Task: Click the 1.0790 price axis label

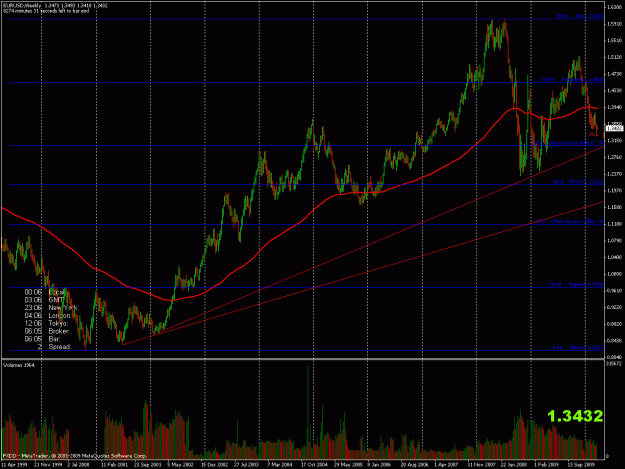Action: click(615, 241)
